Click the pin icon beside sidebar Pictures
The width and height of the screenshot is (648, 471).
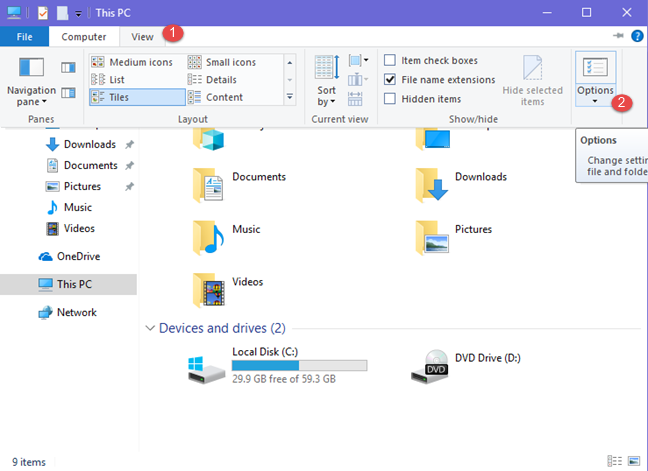pos(129,186)
